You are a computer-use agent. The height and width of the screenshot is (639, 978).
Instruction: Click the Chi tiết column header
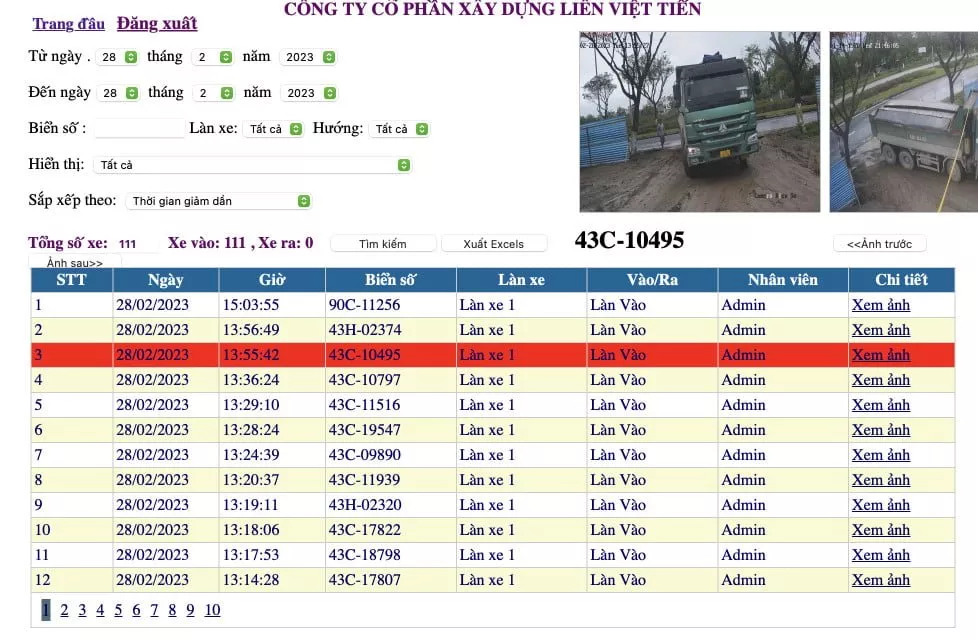901,280
